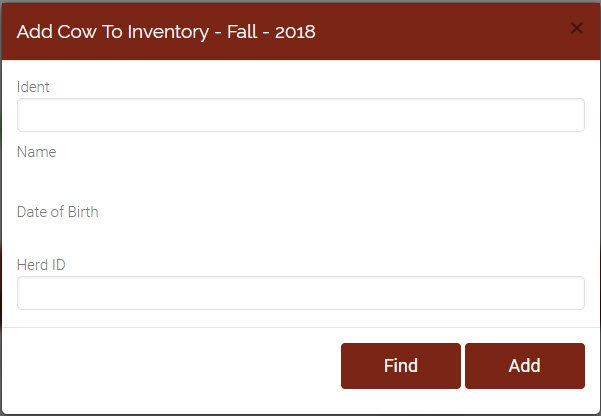Focus the Herd ID input box
601x416 pixels.
click(x=301, y=293)
